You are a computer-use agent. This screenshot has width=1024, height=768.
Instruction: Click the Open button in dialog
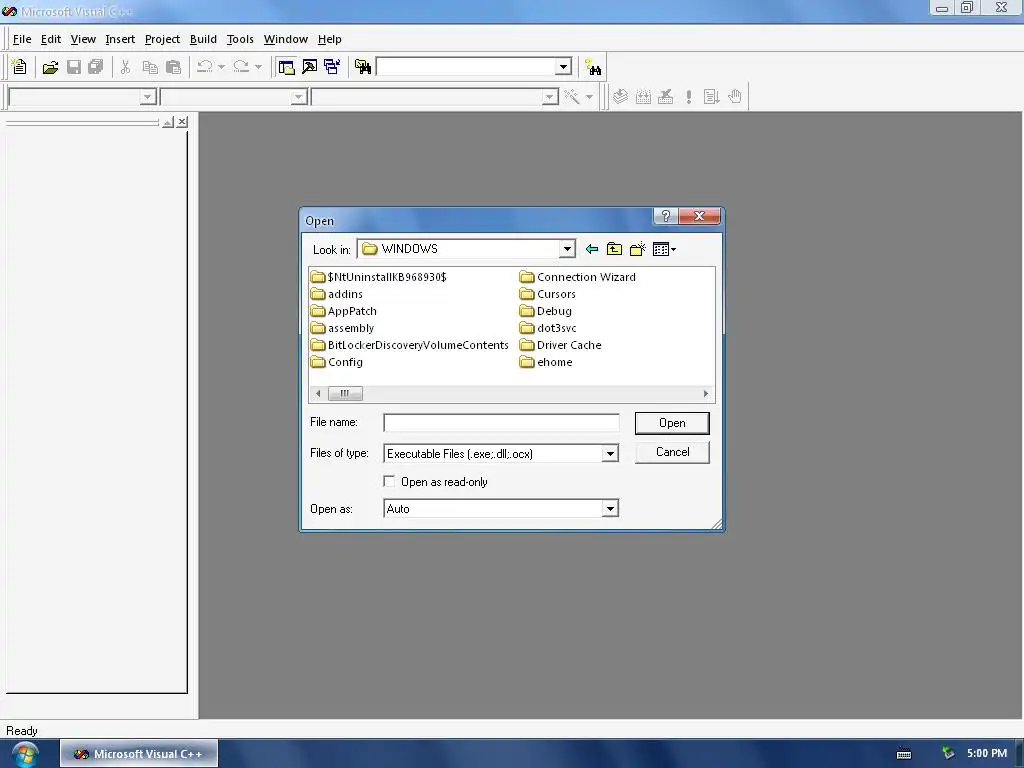point(672,423)
